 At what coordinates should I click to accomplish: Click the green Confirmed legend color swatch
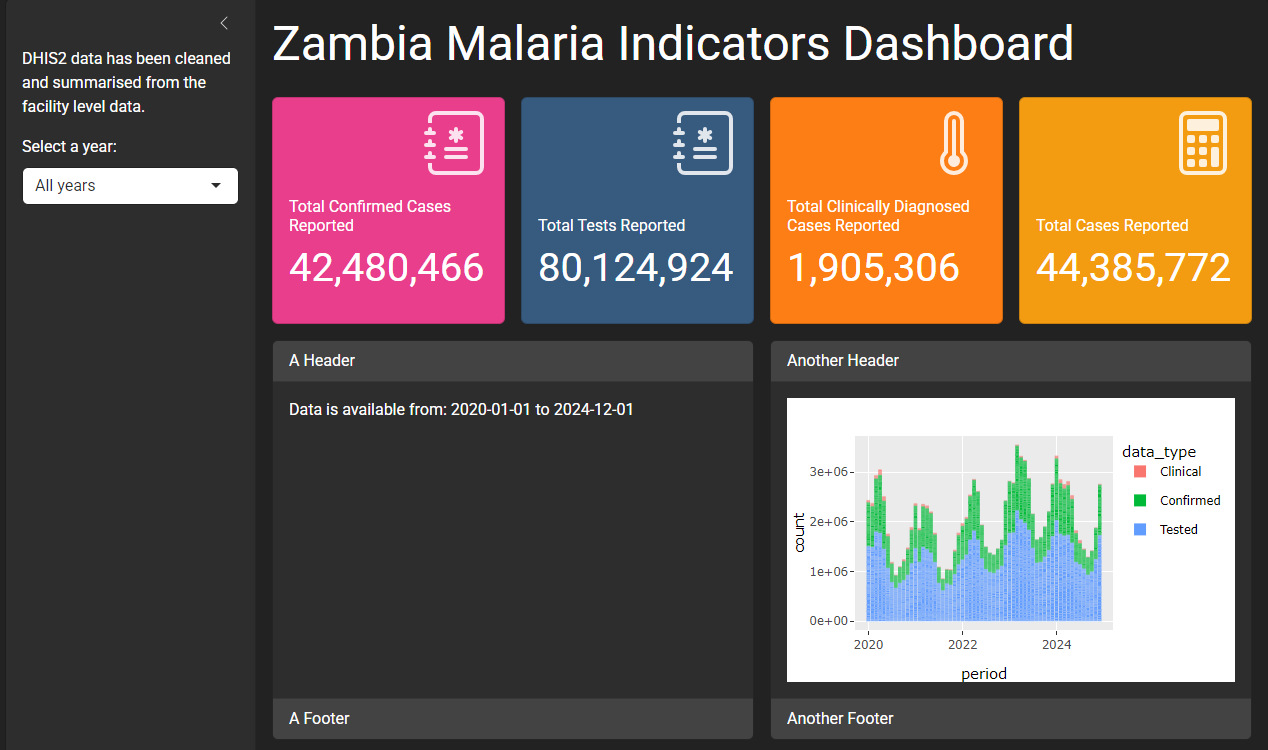[x=1140, y=500]
